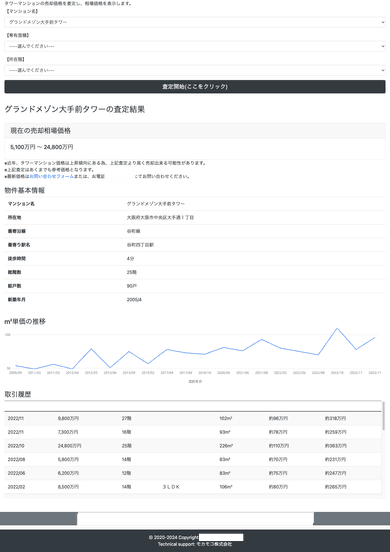Click the 約265万円 tsubo price cell
The width and height of the screenshot is (390, 552).
coord(335,487)
